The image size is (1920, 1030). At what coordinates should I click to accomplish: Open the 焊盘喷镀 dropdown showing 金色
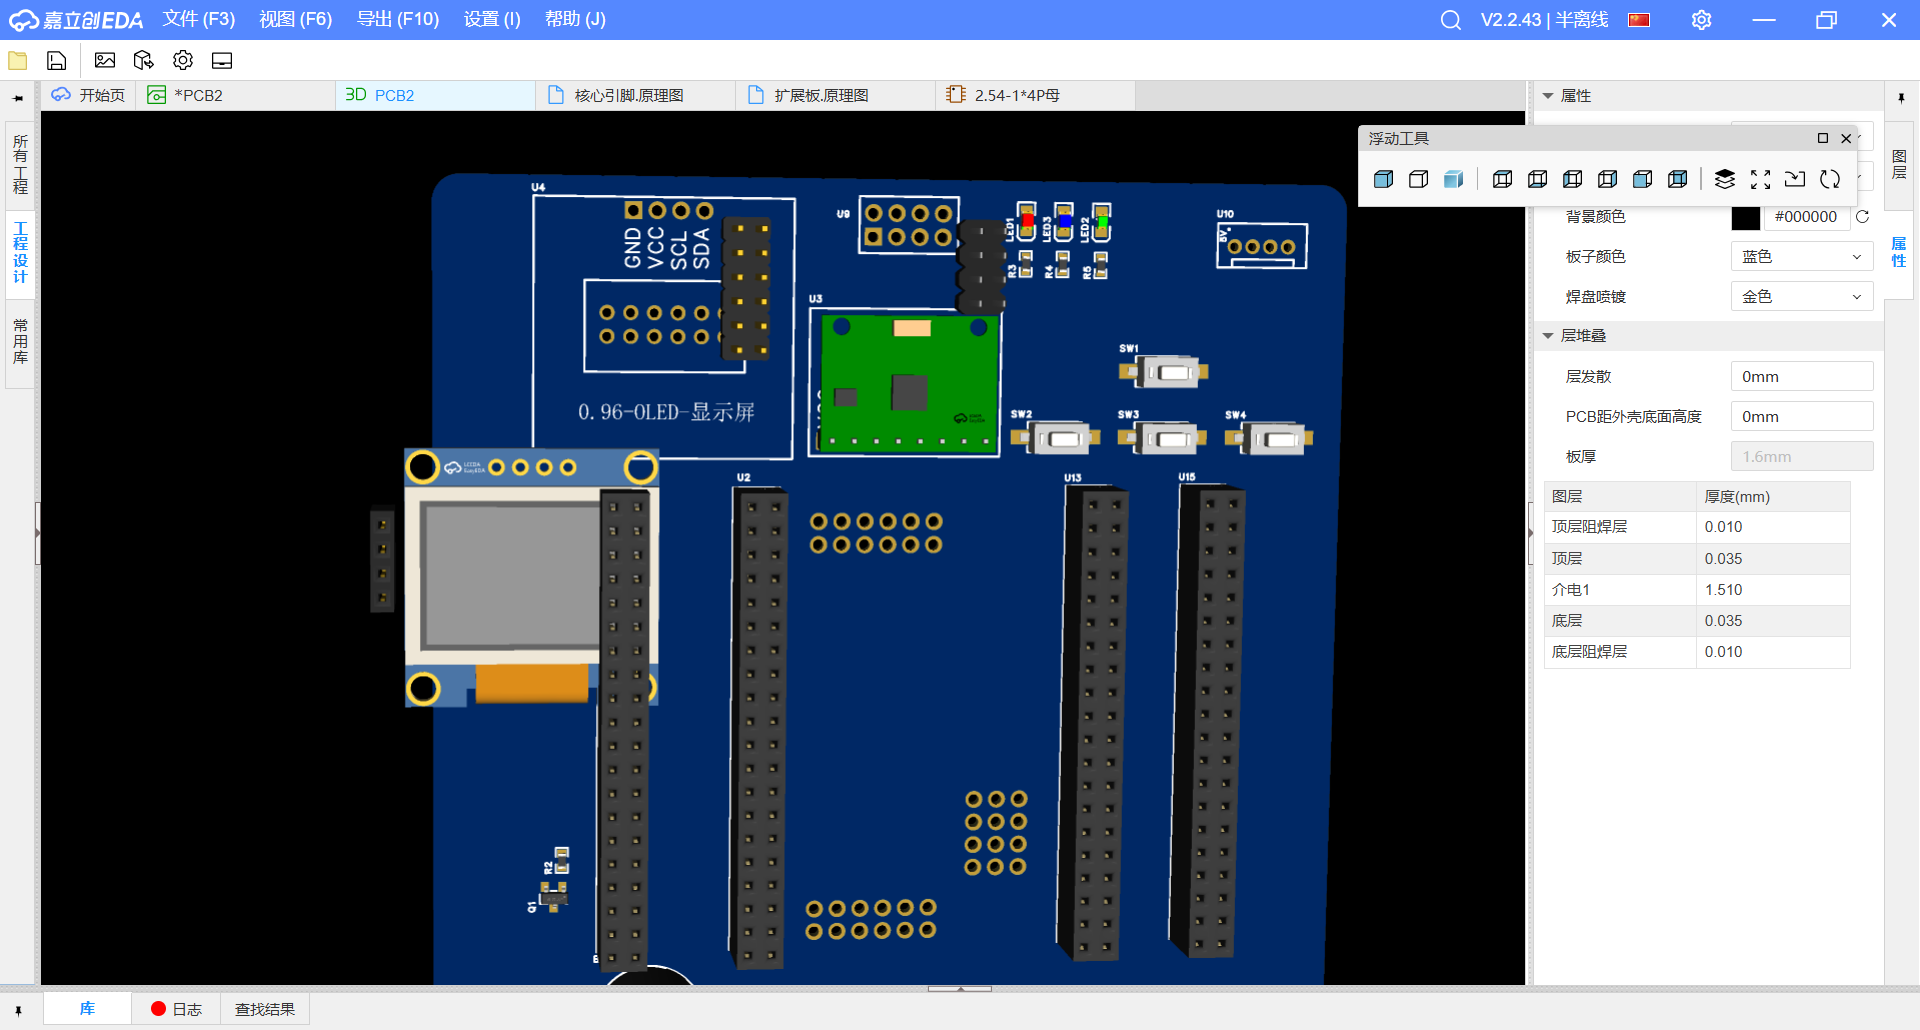tap(1801, 297)
